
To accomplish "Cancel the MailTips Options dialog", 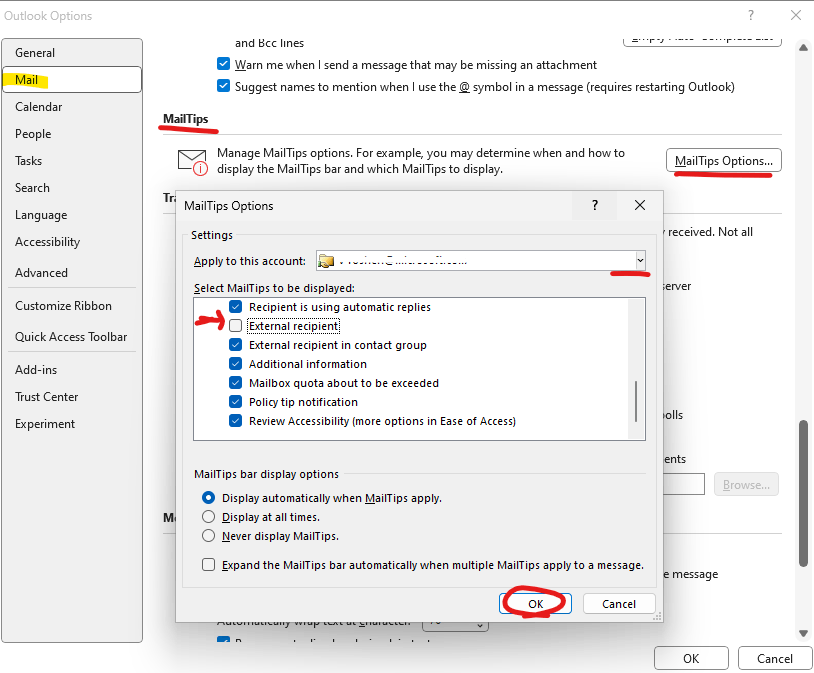I will [619, 603].
